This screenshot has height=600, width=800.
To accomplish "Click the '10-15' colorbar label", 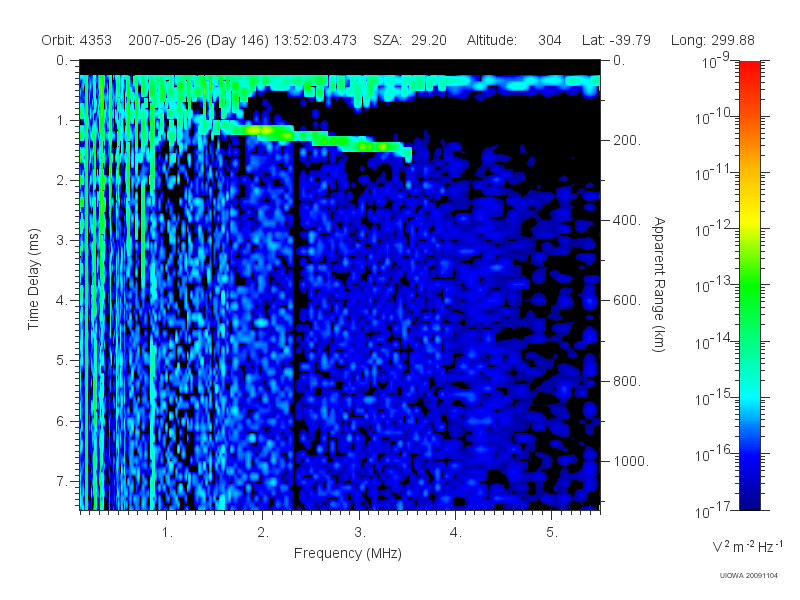I will tap(712, 398).
